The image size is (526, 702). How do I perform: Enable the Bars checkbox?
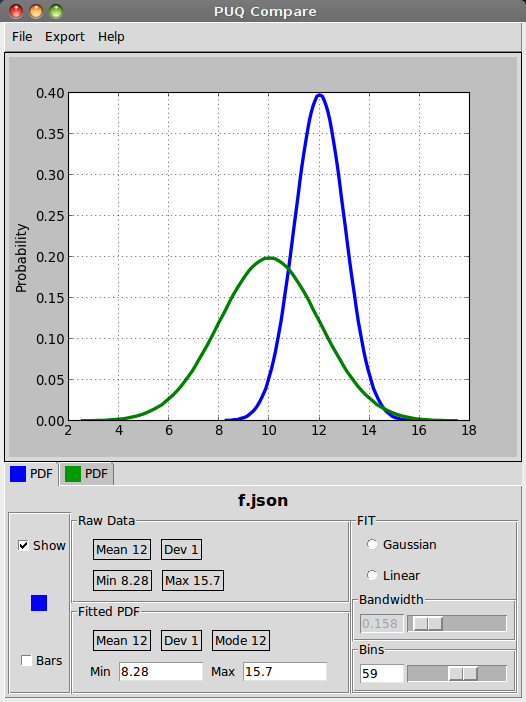click(26, 660)
